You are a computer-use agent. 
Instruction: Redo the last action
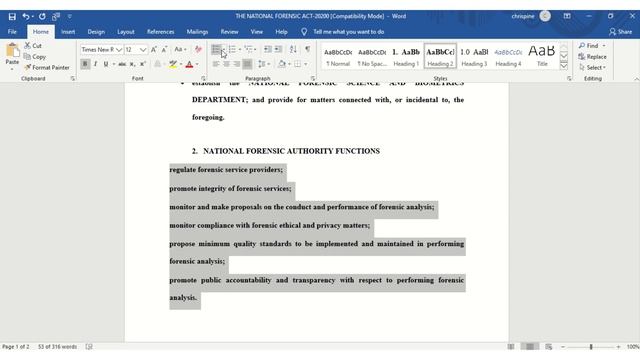click(42, 16)
